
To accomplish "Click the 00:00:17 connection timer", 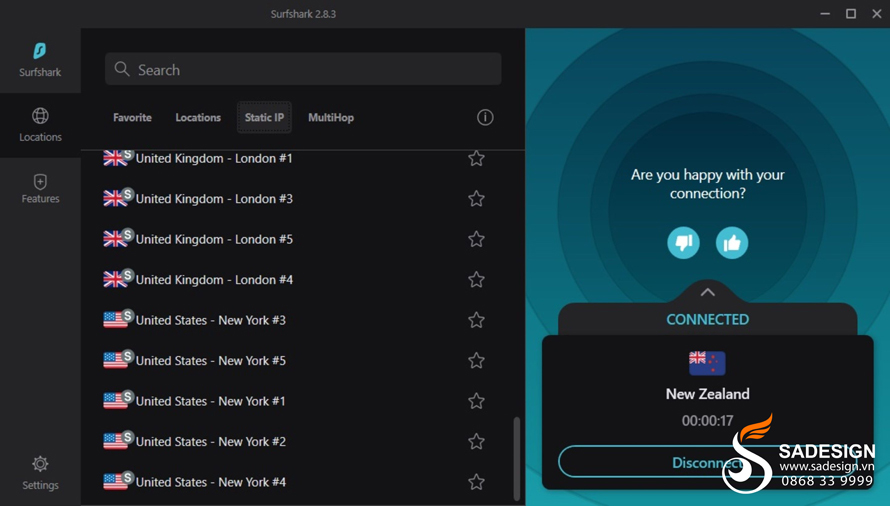I will (707, 421).
